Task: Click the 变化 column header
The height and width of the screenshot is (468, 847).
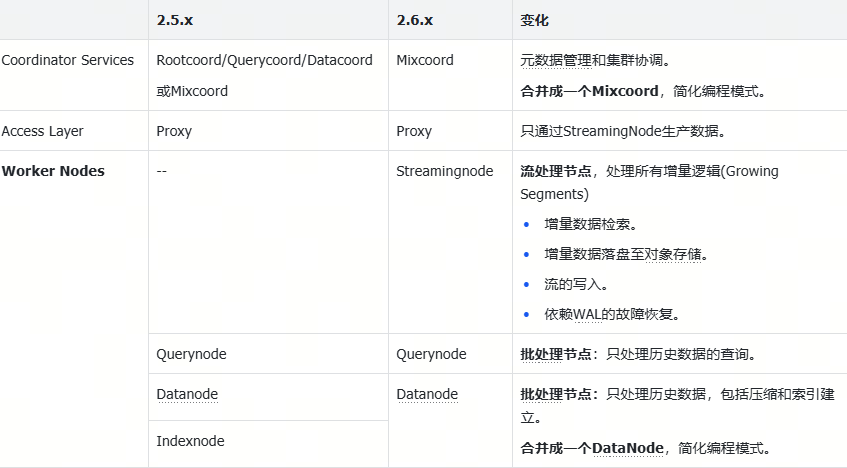Action: click(x=534, y=20)
